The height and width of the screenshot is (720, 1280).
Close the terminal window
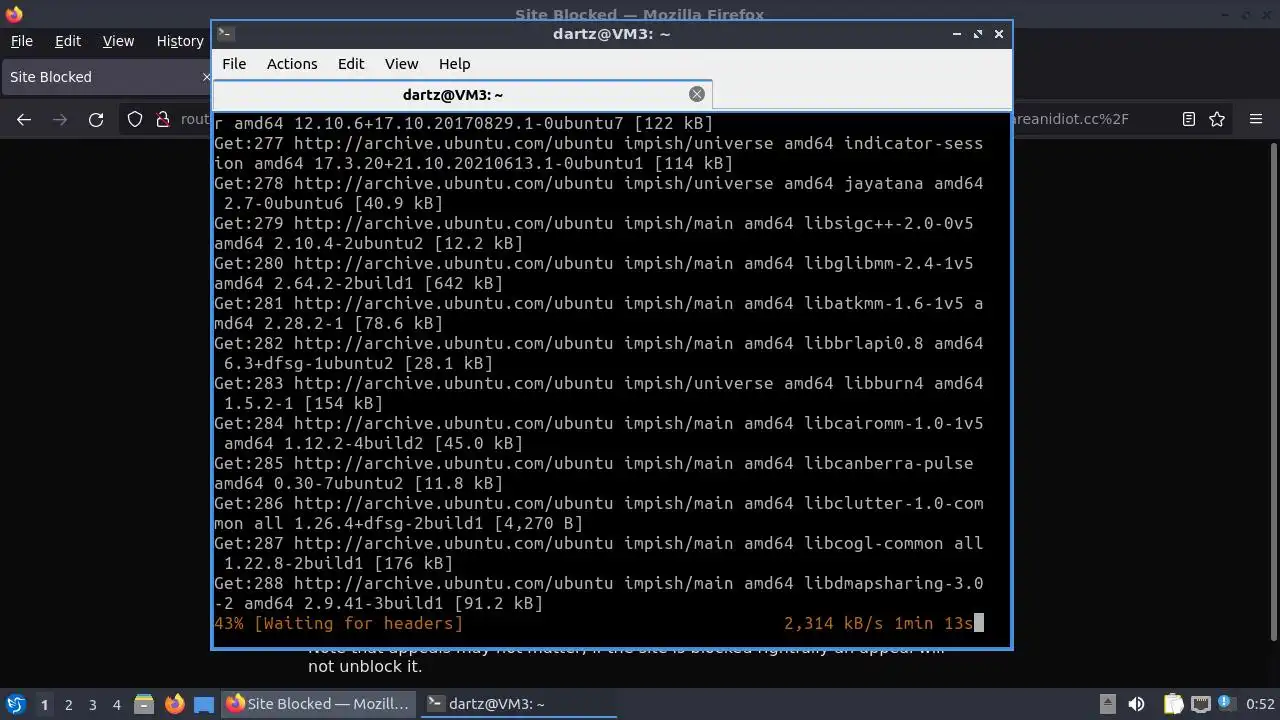999,33
